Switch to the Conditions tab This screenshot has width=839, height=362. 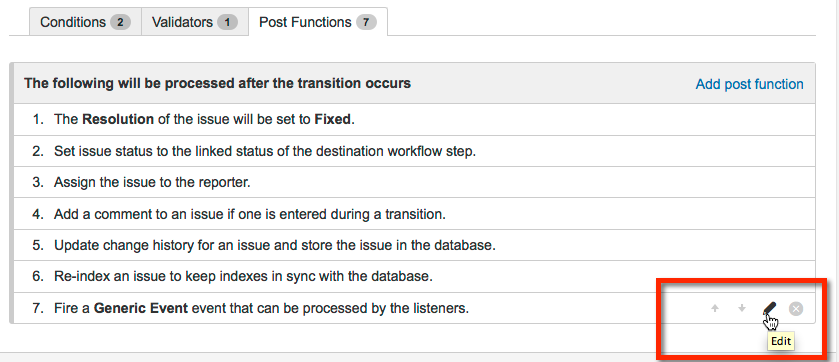click(85, 22)
